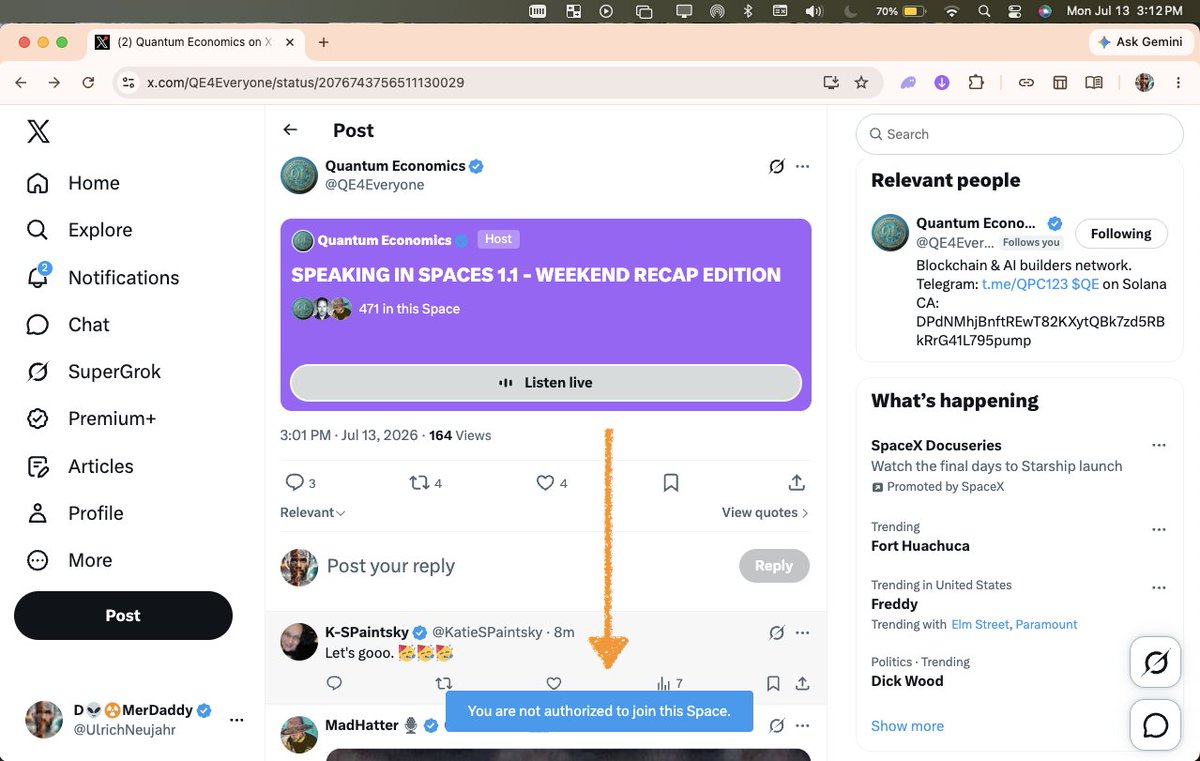Screen dimensions: 1200x761
Task: Bookmark K-SPaintsky's reply
Action: 773,684
